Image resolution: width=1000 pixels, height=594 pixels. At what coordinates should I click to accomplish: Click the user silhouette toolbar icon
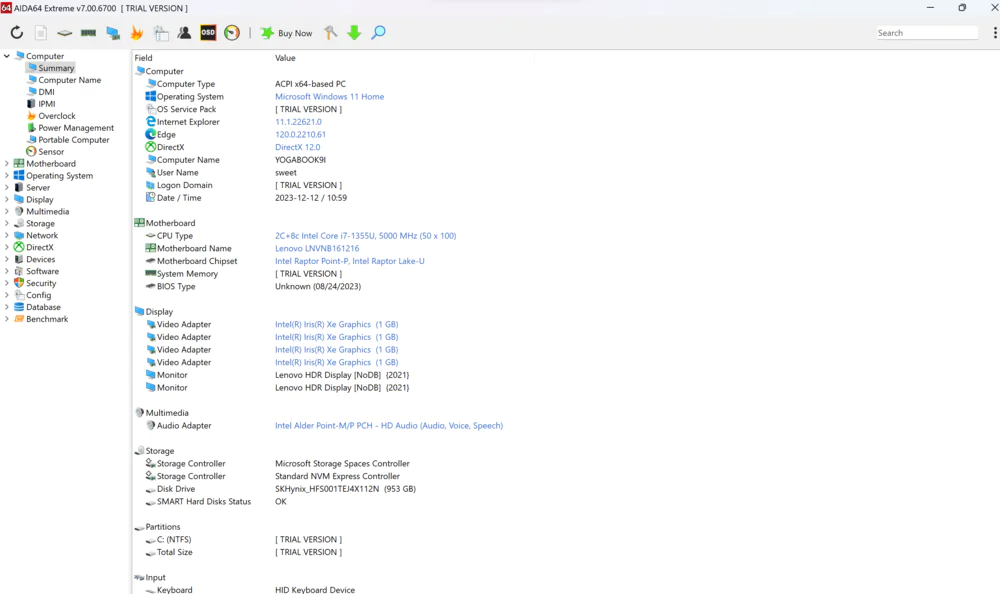tap(184, 33)
